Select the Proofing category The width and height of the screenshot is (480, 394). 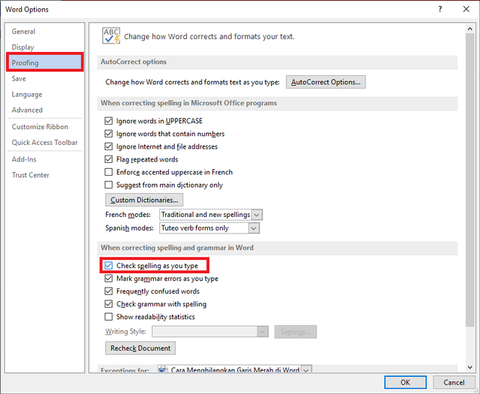pyautogui.click(x=44, y=62)
